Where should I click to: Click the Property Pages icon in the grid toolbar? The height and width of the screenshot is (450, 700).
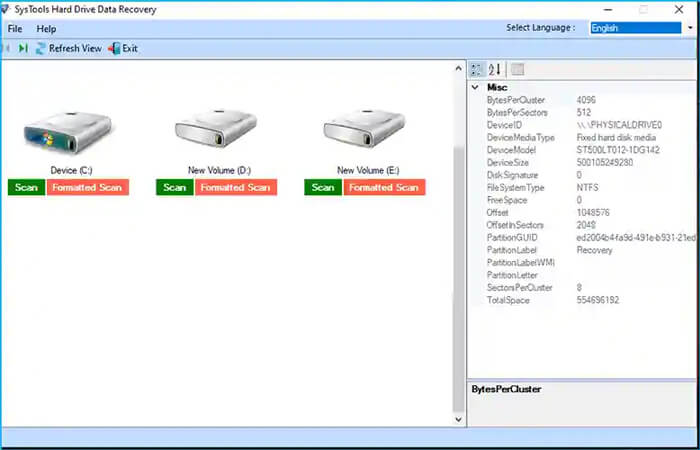pos(517,70)
